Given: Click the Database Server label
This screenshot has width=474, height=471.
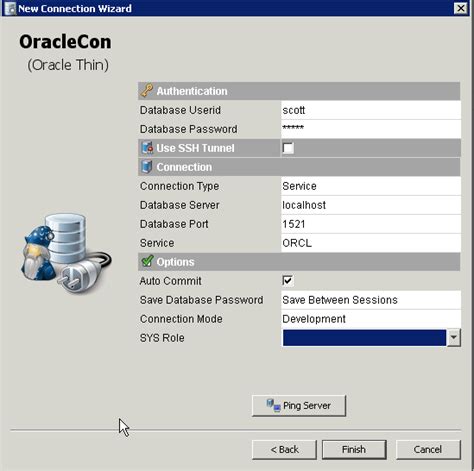Looking at the screenshot, I should point(180,205).
